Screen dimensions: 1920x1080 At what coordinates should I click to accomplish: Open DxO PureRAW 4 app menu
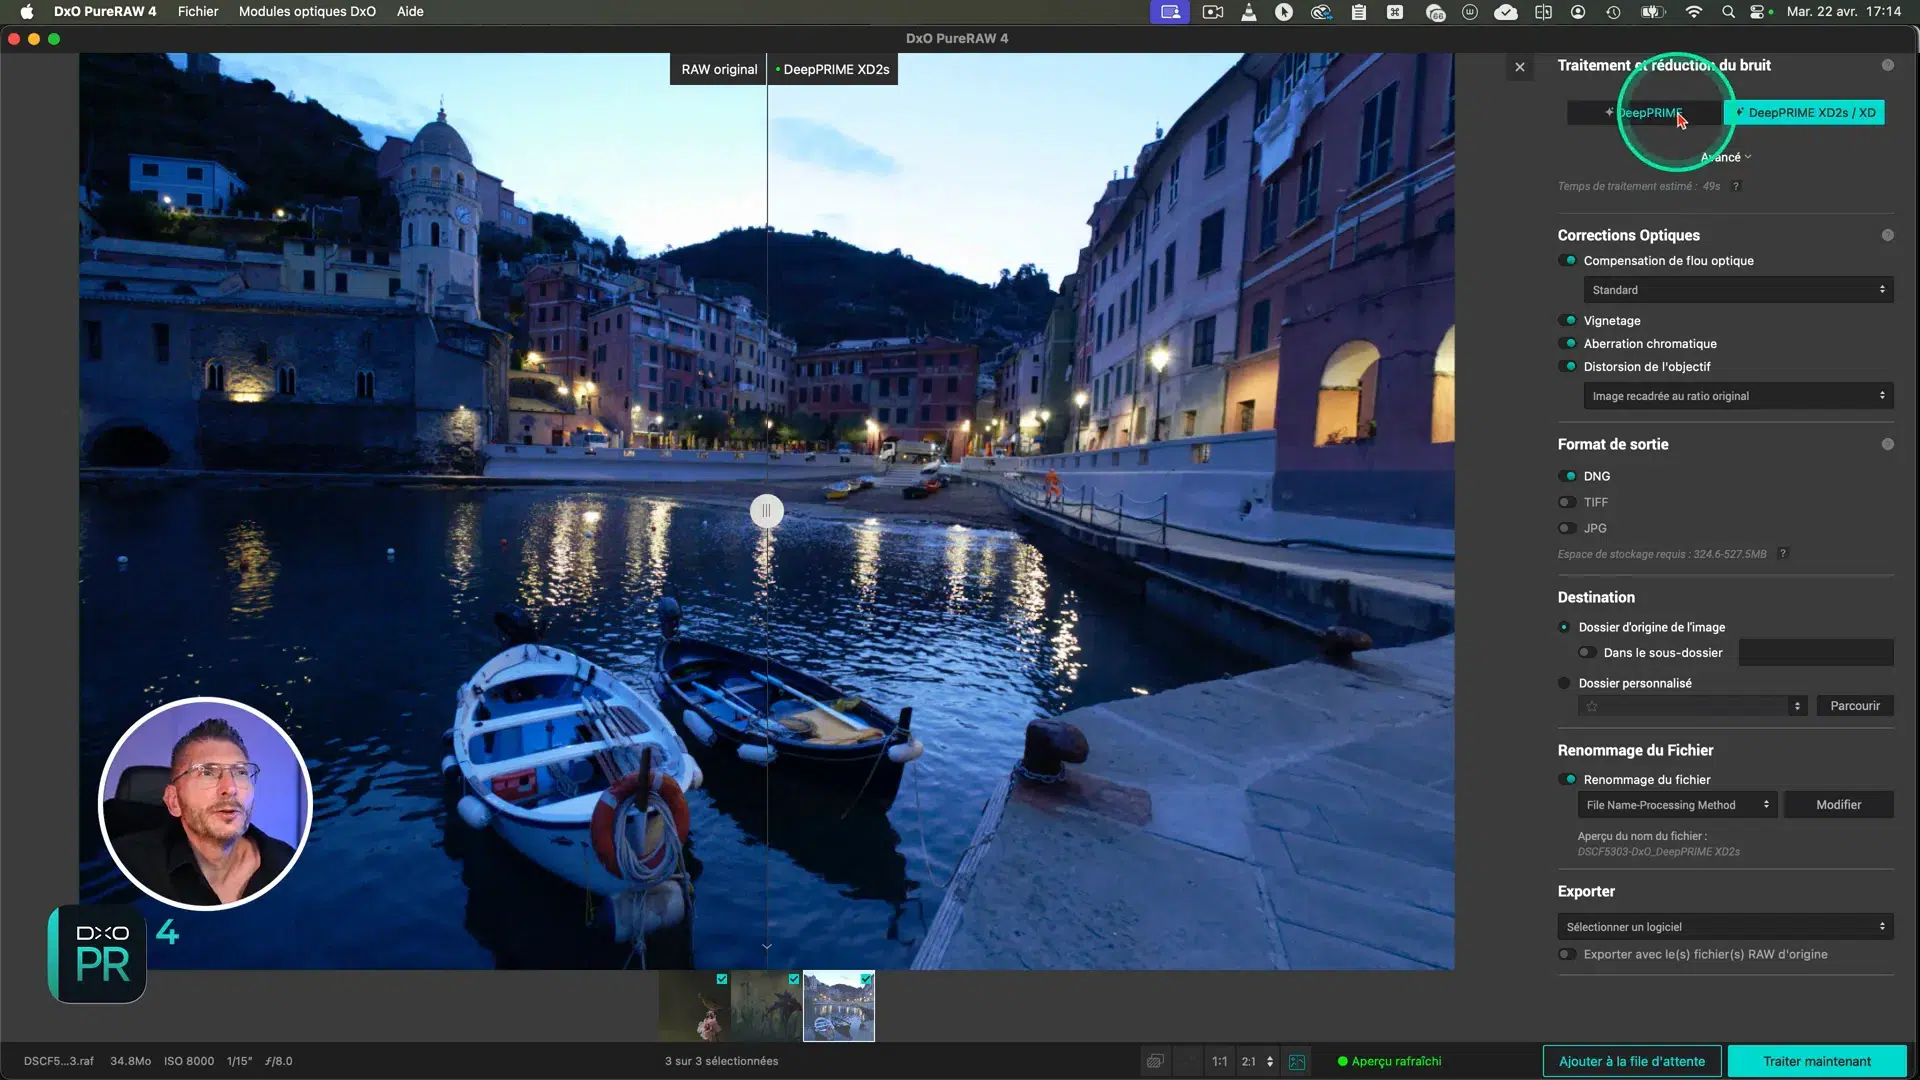point(105,12)
